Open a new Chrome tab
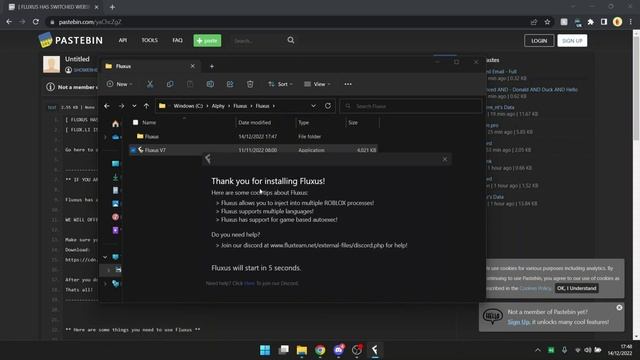 (112, 7)
